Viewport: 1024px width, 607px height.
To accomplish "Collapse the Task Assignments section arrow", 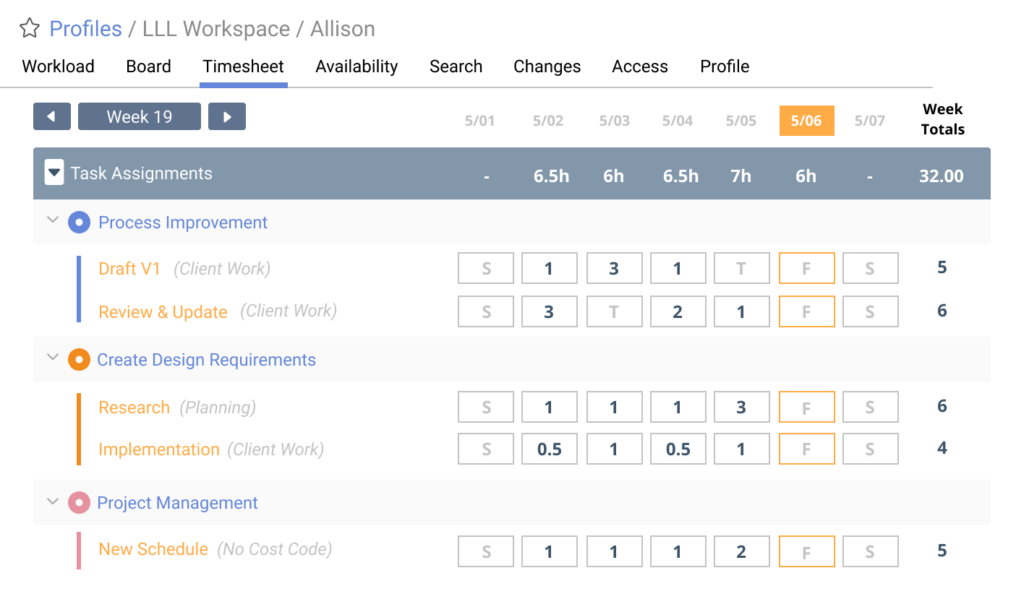I will pyautogui.click(x=55, y=173).
